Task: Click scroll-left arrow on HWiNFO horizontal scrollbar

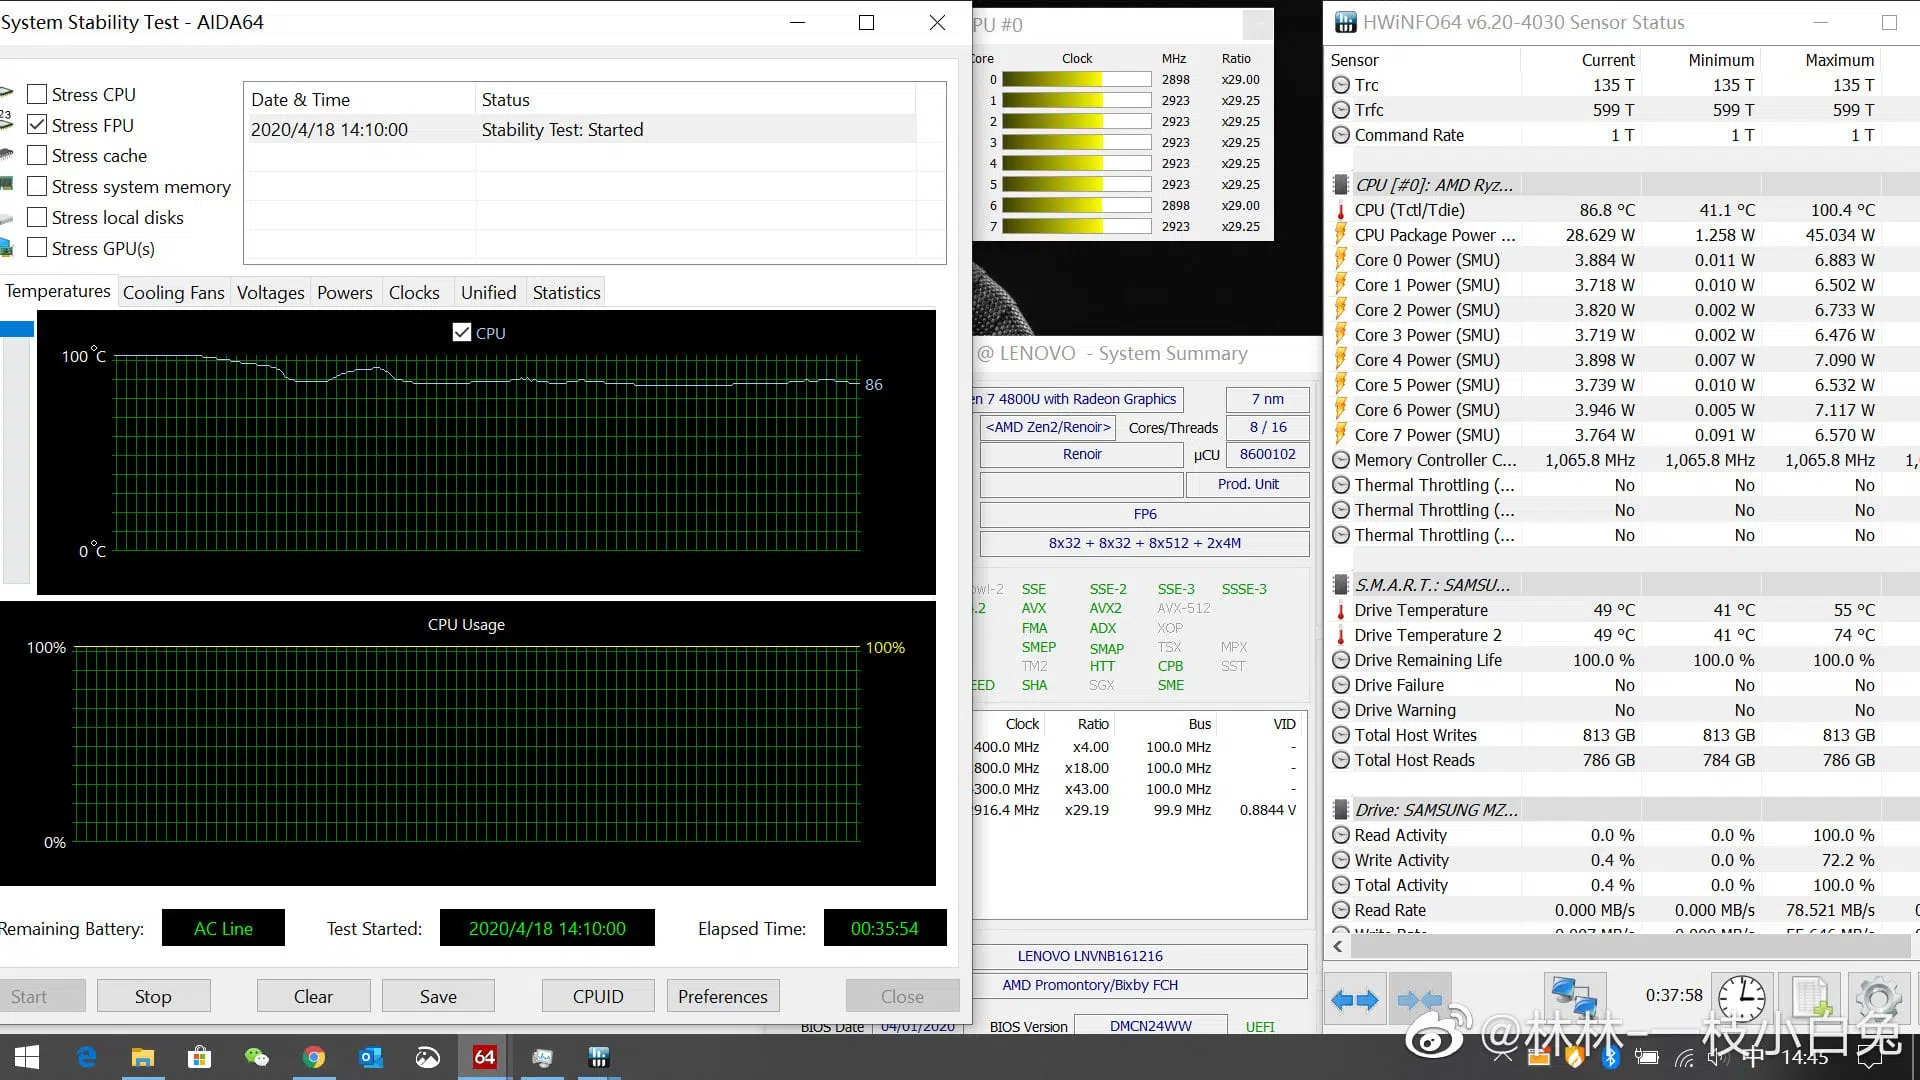Action: [1339, 945]
